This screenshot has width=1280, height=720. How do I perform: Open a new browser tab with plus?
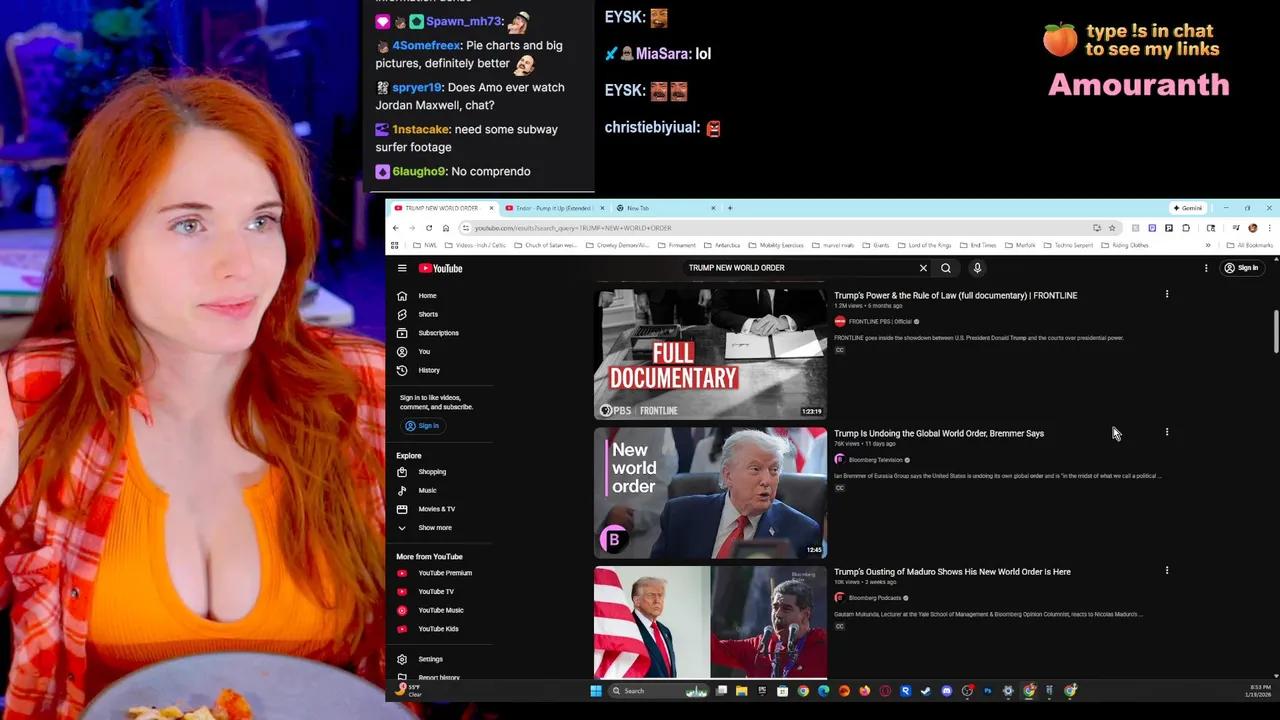[730, 208]
